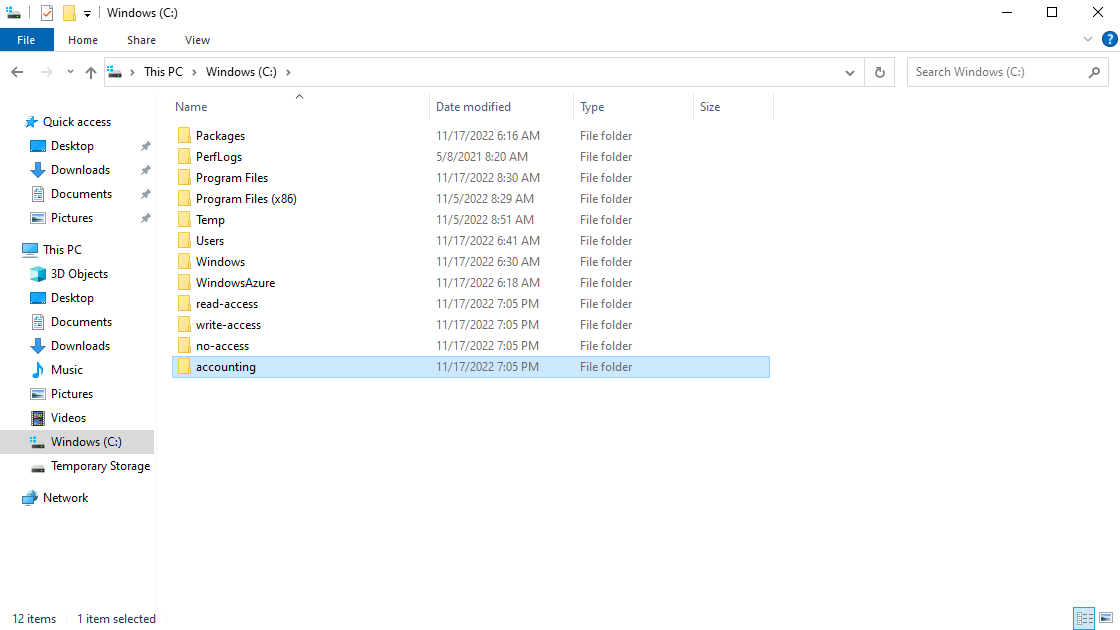The width and height of the screenshot is (1120, 630).
Task: Select This PC in navigation pane
Action: coord(62,249)
